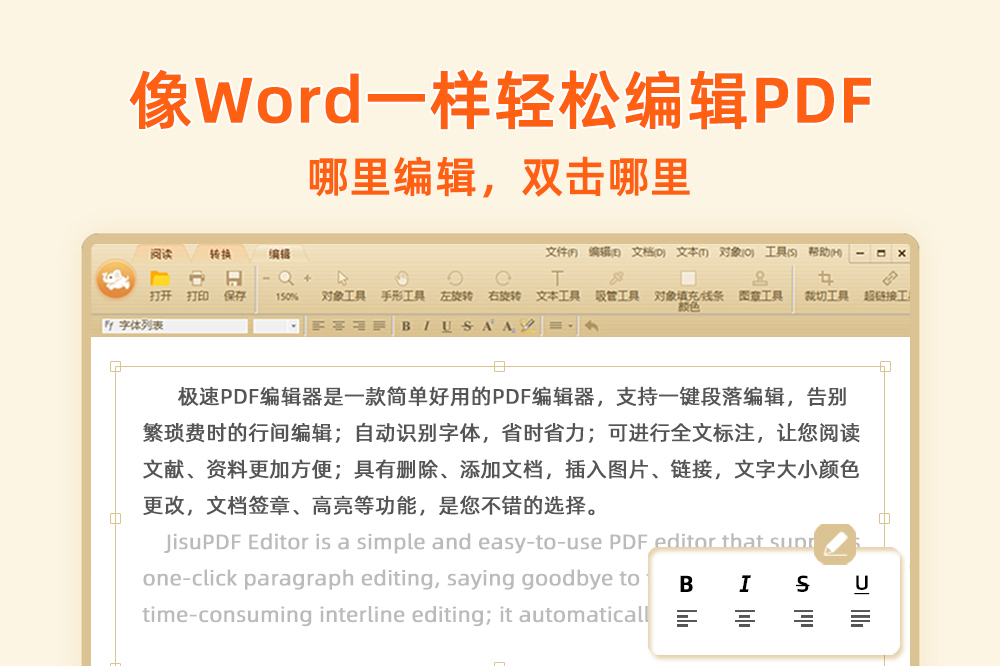
Task: Open the 文件(F) menu
Action: coord(561,252)
